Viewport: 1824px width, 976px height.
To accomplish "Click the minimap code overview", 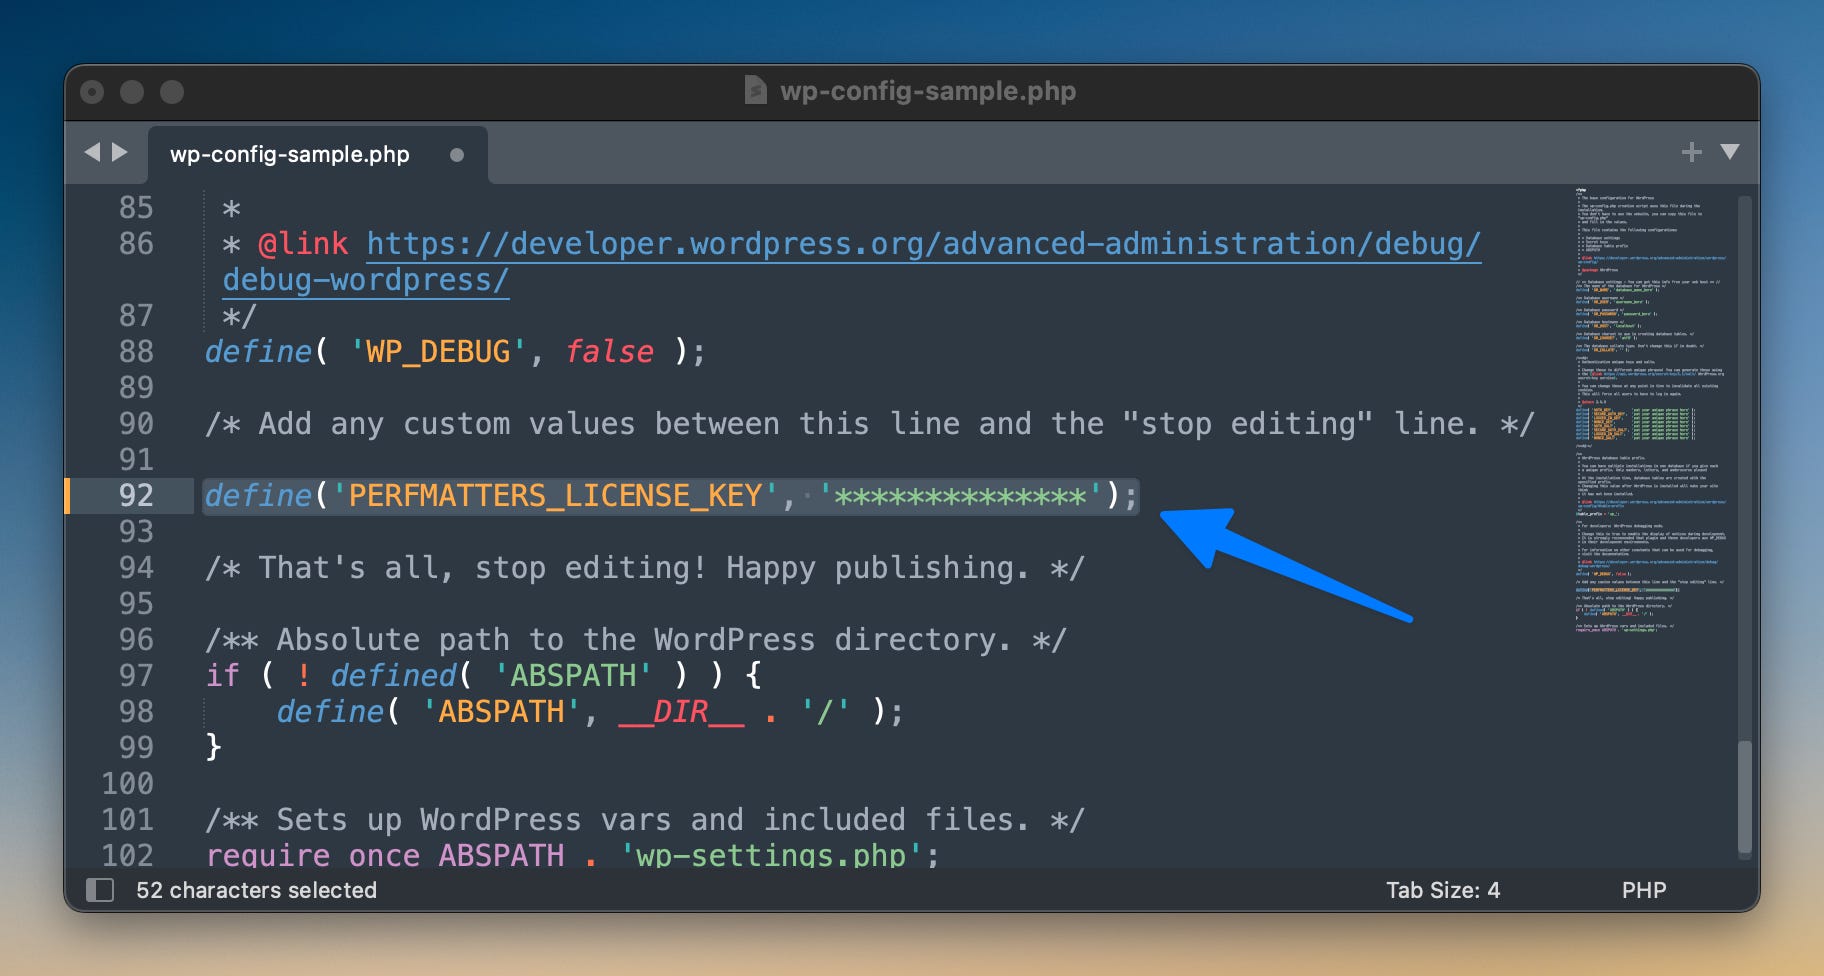I will (1651, 410).
